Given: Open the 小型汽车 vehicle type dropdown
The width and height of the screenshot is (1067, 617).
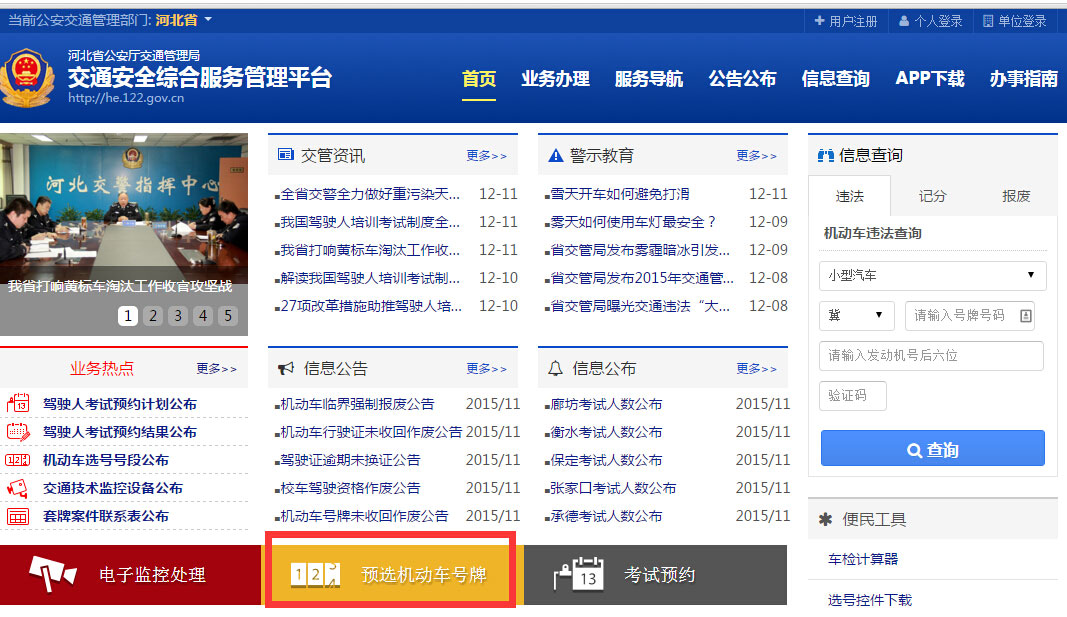Looking at the screenshot, I should point(932,276).
